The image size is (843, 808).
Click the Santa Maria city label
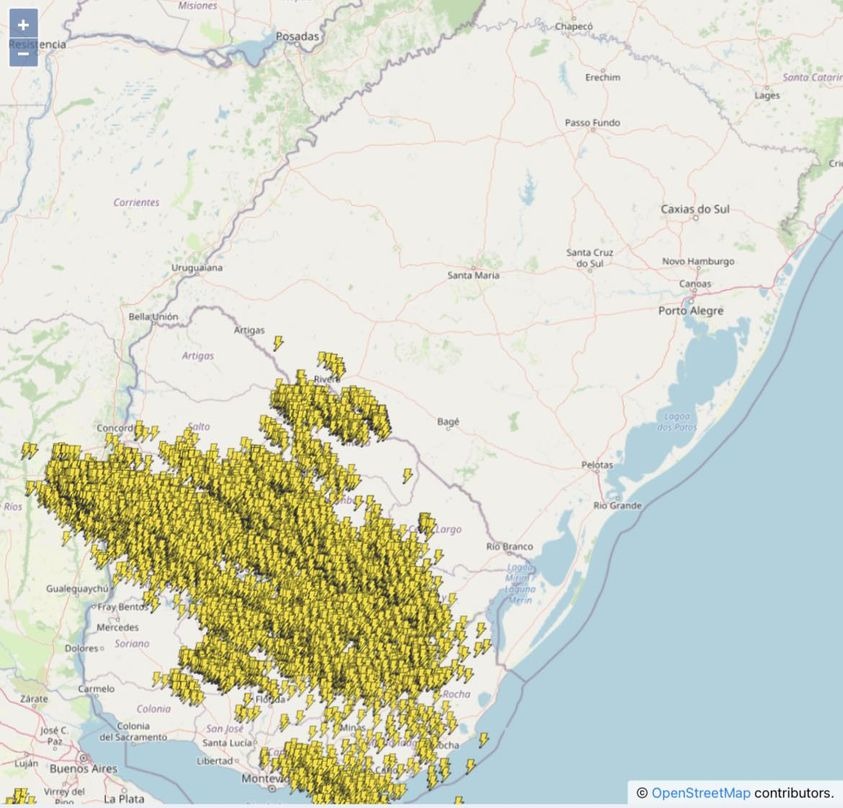tap(473, 275)
